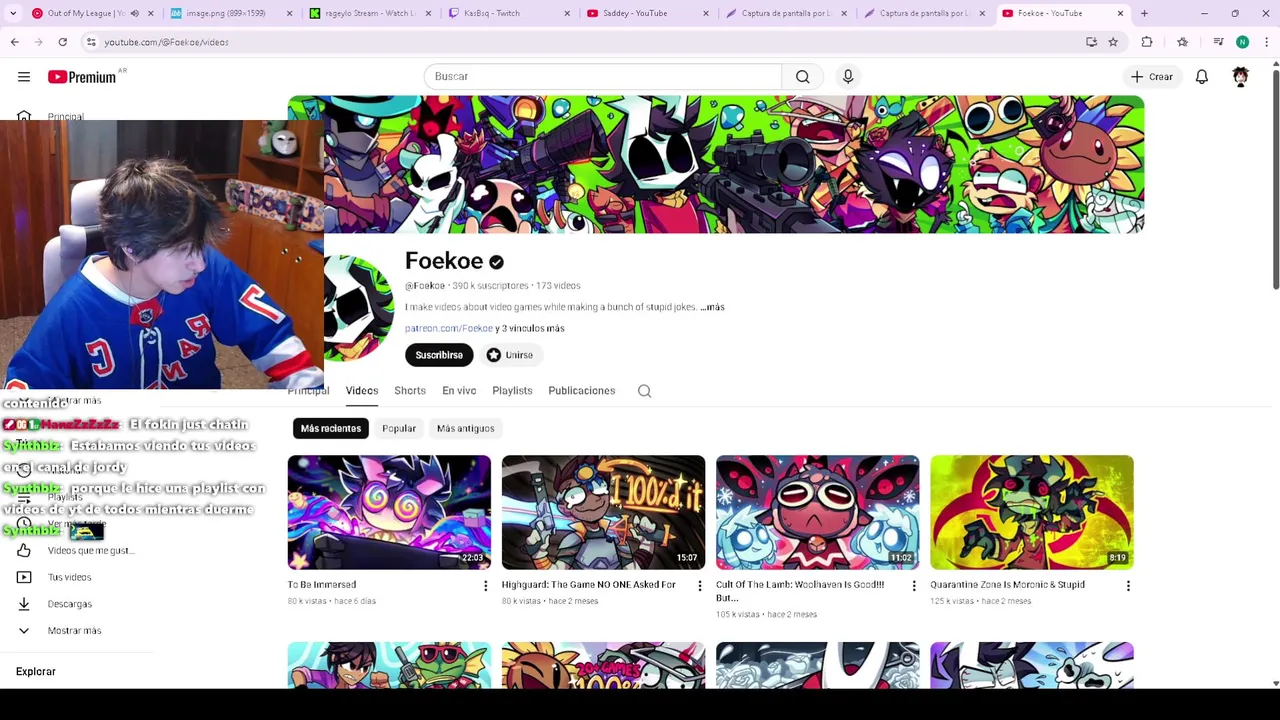Image resolution: width=1280 pixels, height=720 pixels.
Task: Activate the voice search microphone icon
Action: [x=848, y=77]
